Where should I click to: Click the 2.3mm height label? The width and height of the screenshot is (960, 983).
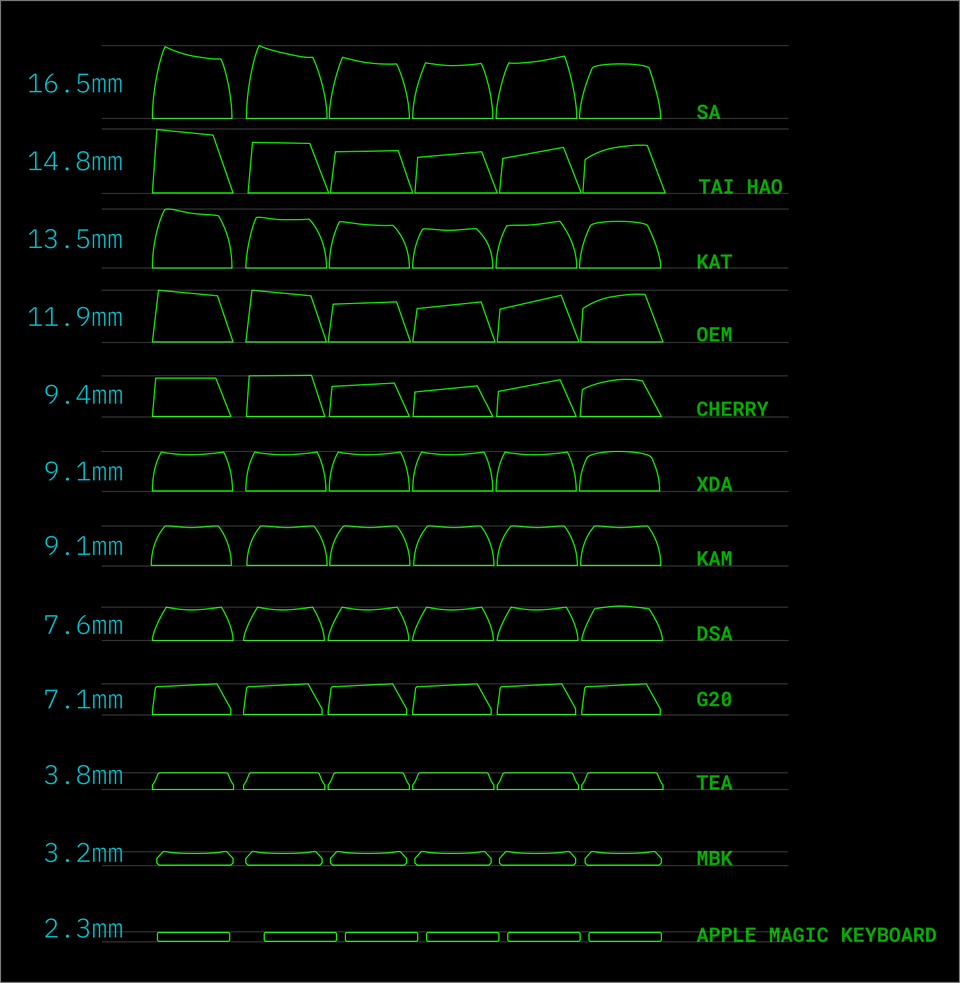tap(83, 929)
